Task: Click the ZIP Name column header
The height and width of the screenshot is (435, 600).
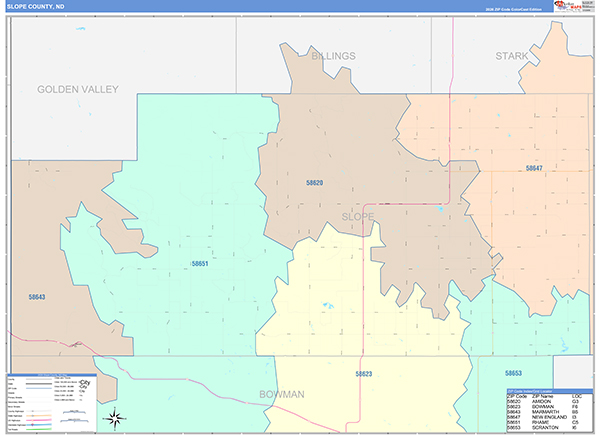Action: tap(542, 396)
